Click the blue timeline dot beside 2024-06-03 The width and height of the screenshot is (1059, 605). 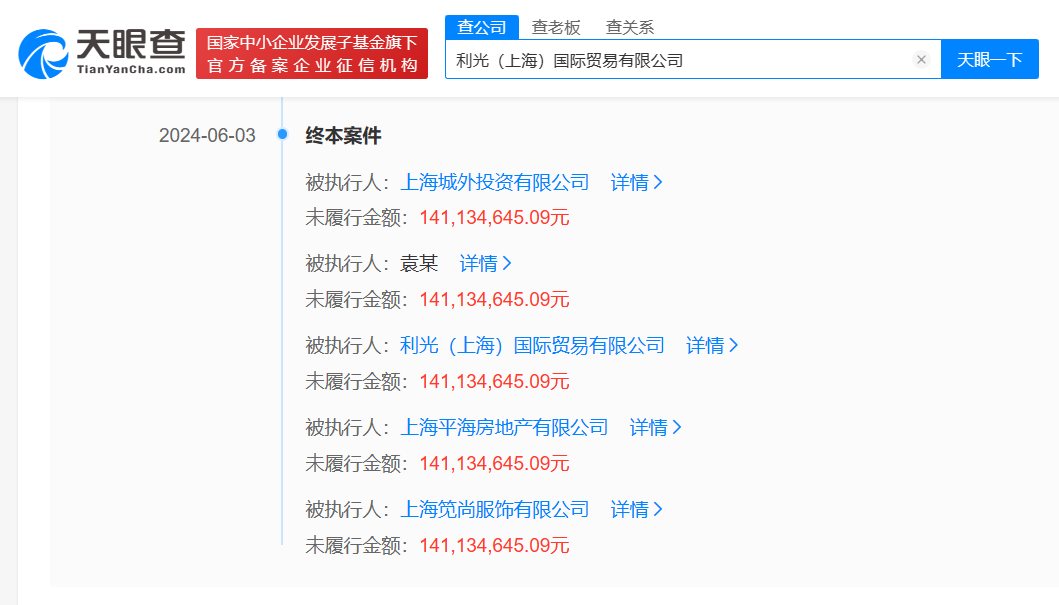[284, 135]
